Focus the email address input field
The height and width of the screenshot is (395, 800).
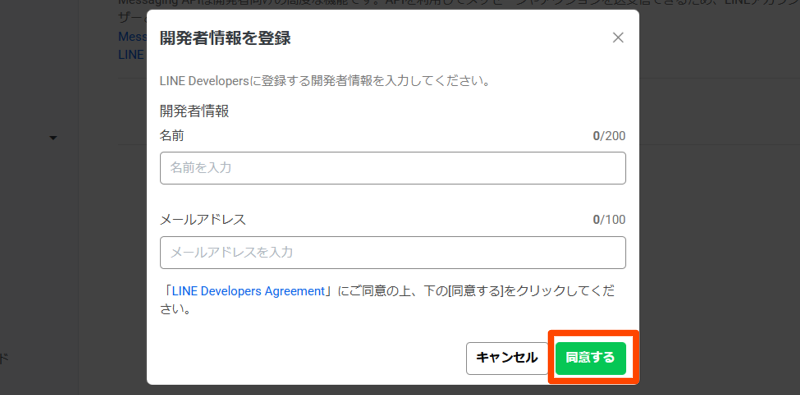(392, 252)
